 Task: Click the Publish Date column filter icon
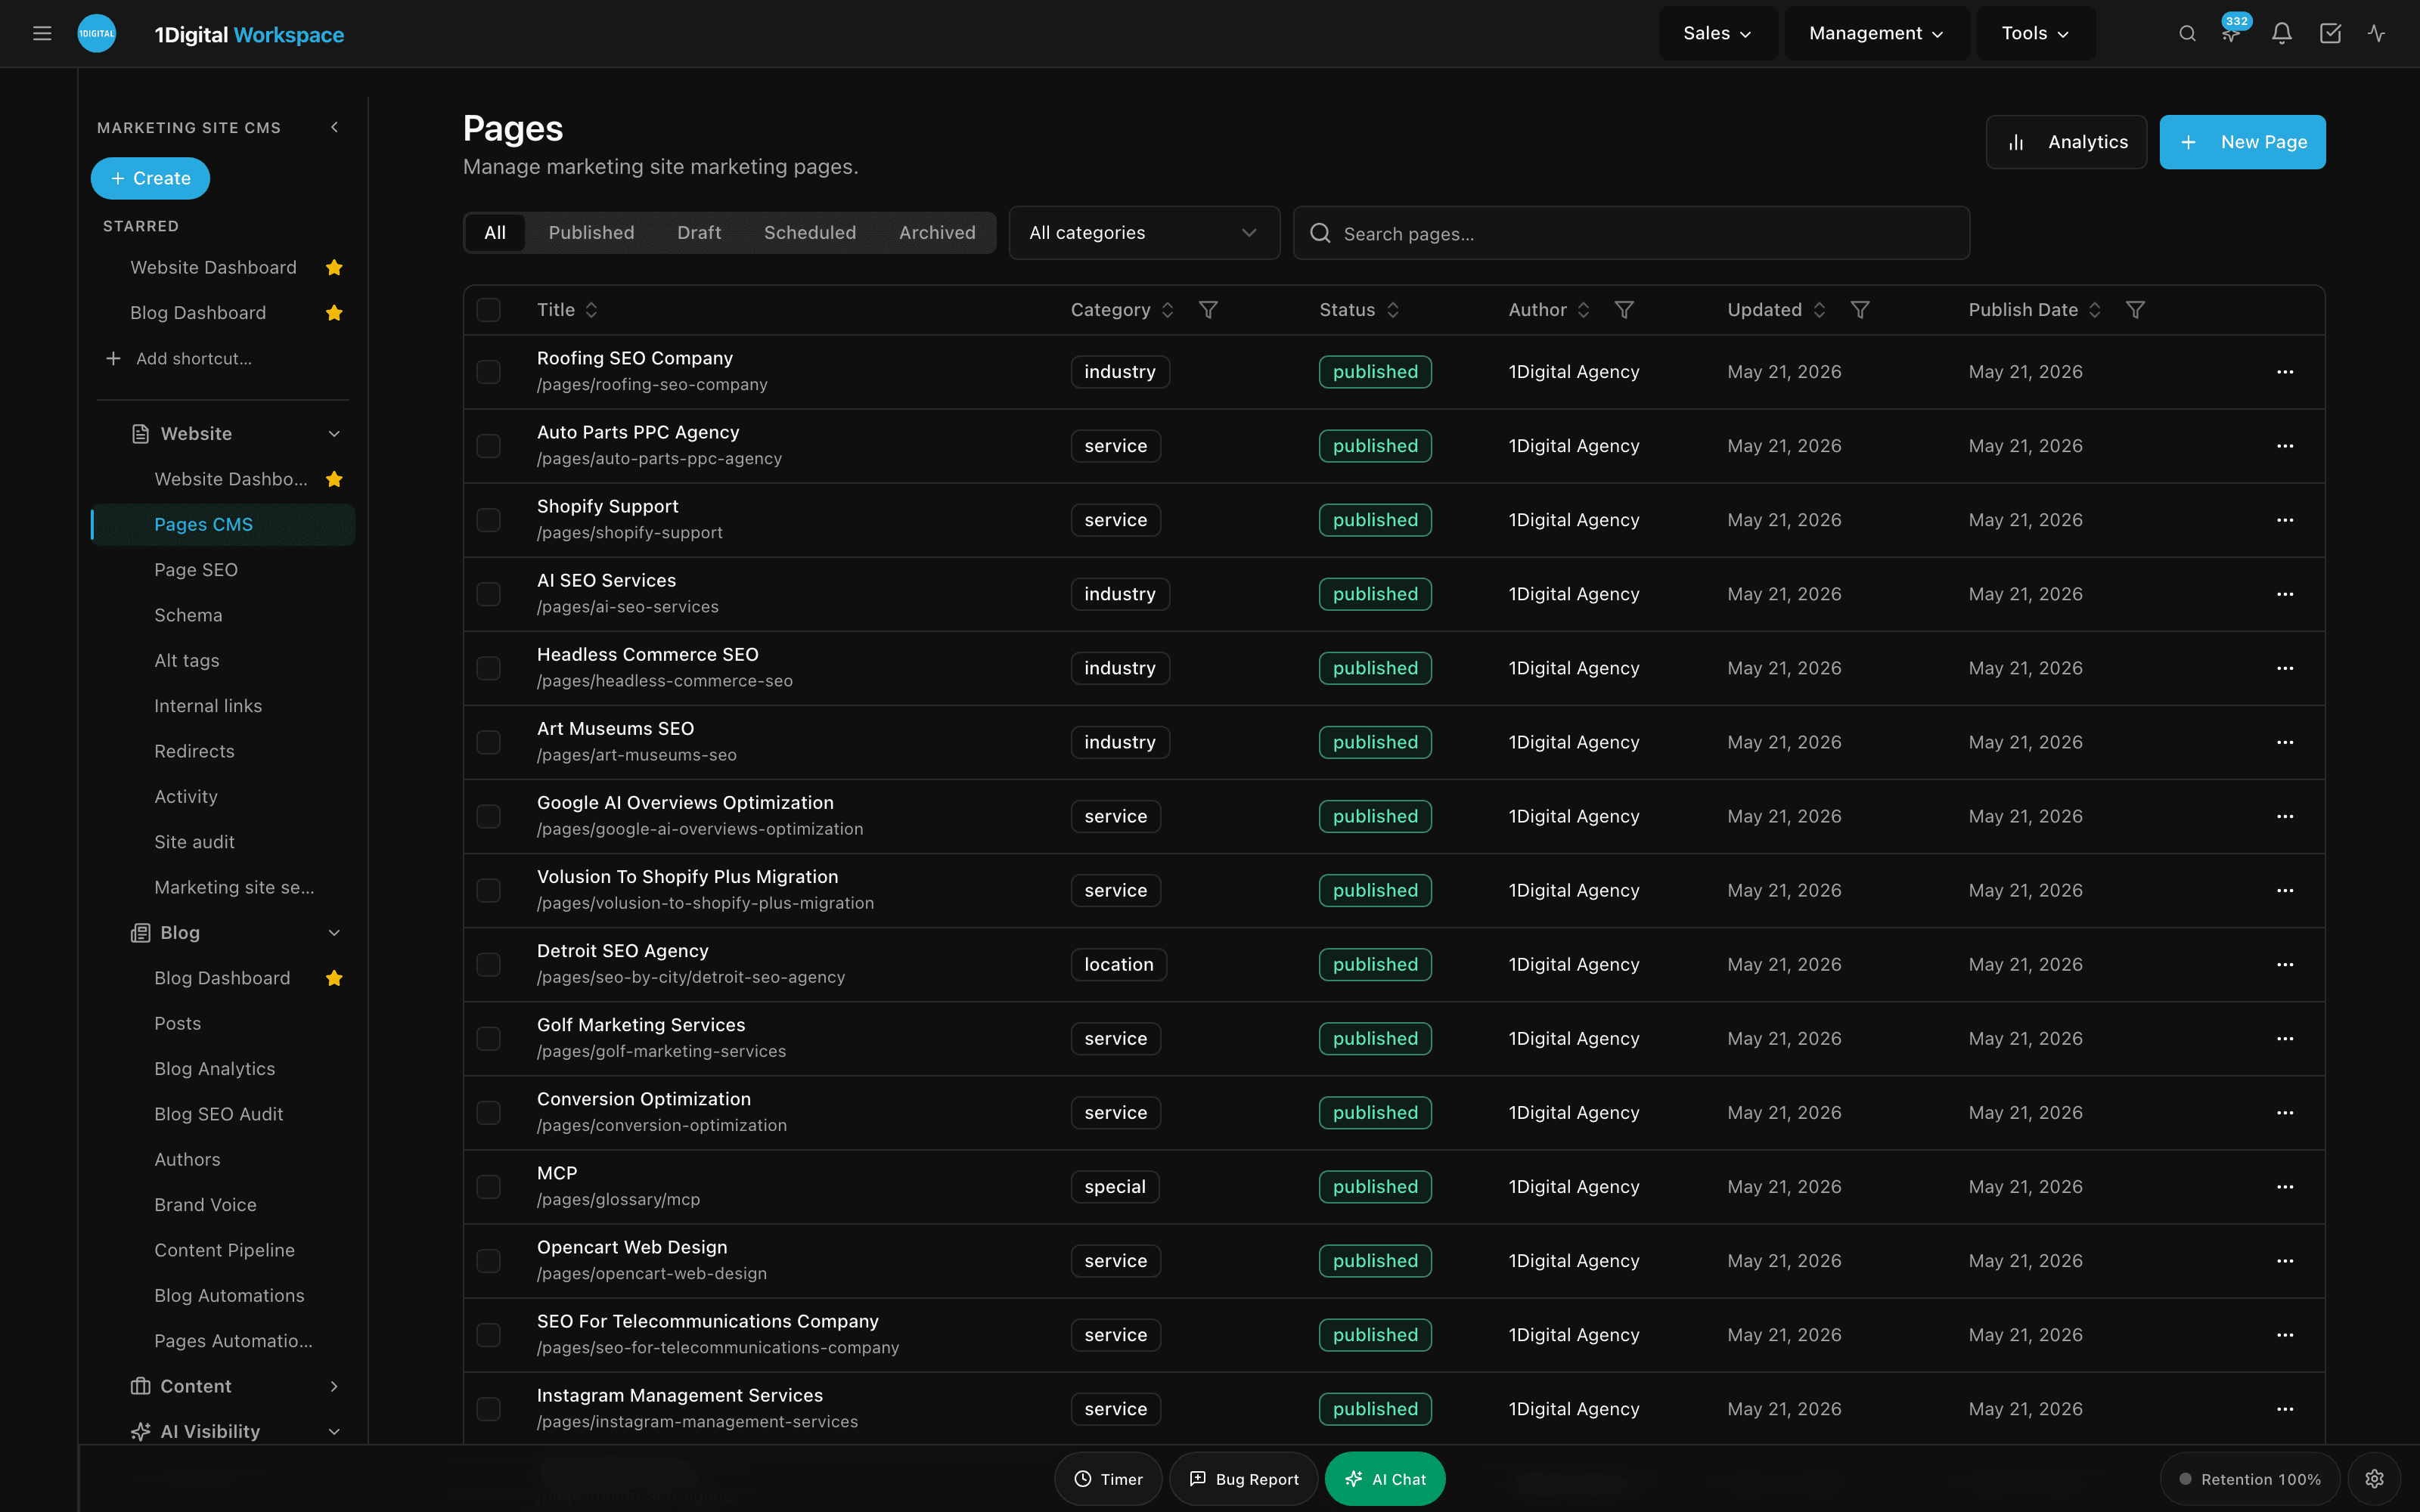(2135, 310)
